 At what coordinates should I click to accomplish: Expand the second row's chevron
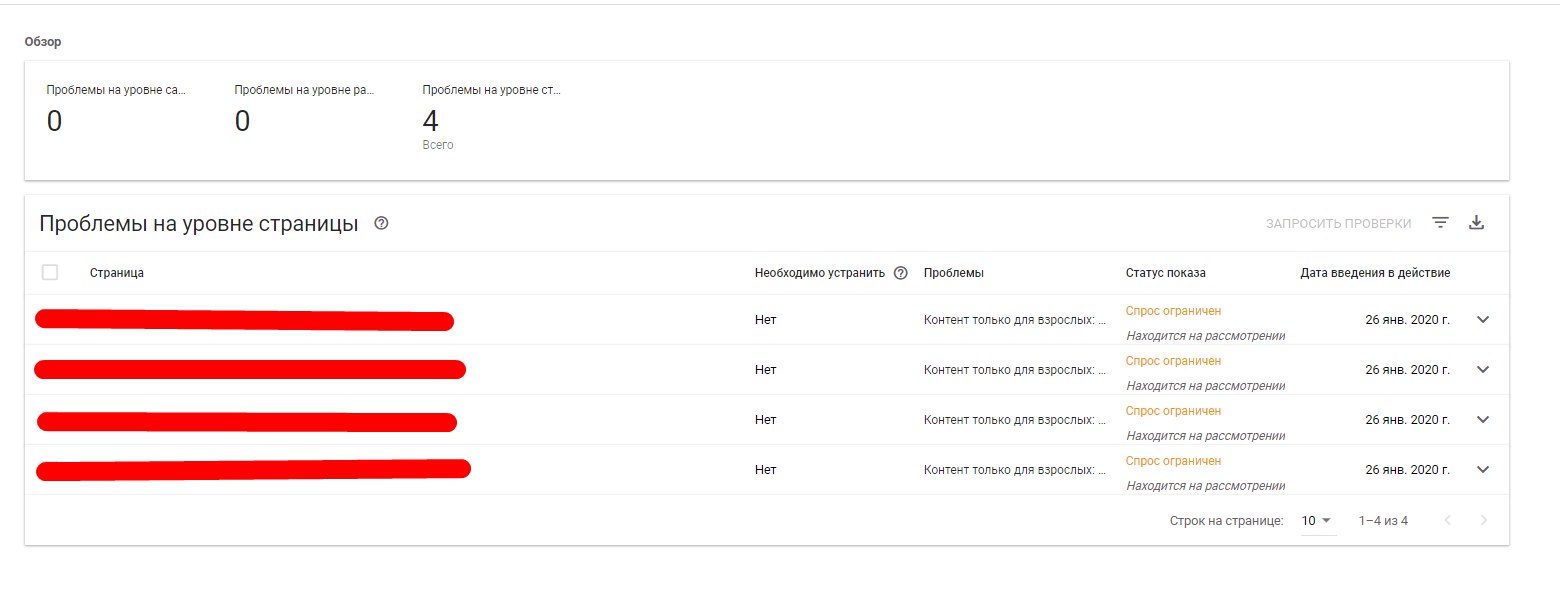click(1483, 369)
